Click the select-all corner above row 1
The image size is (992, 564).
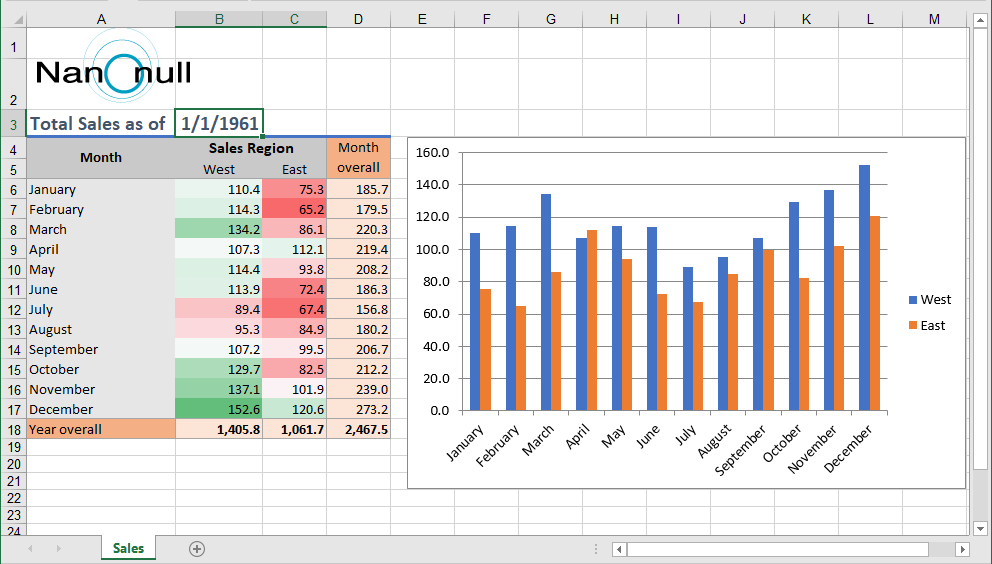12,19
